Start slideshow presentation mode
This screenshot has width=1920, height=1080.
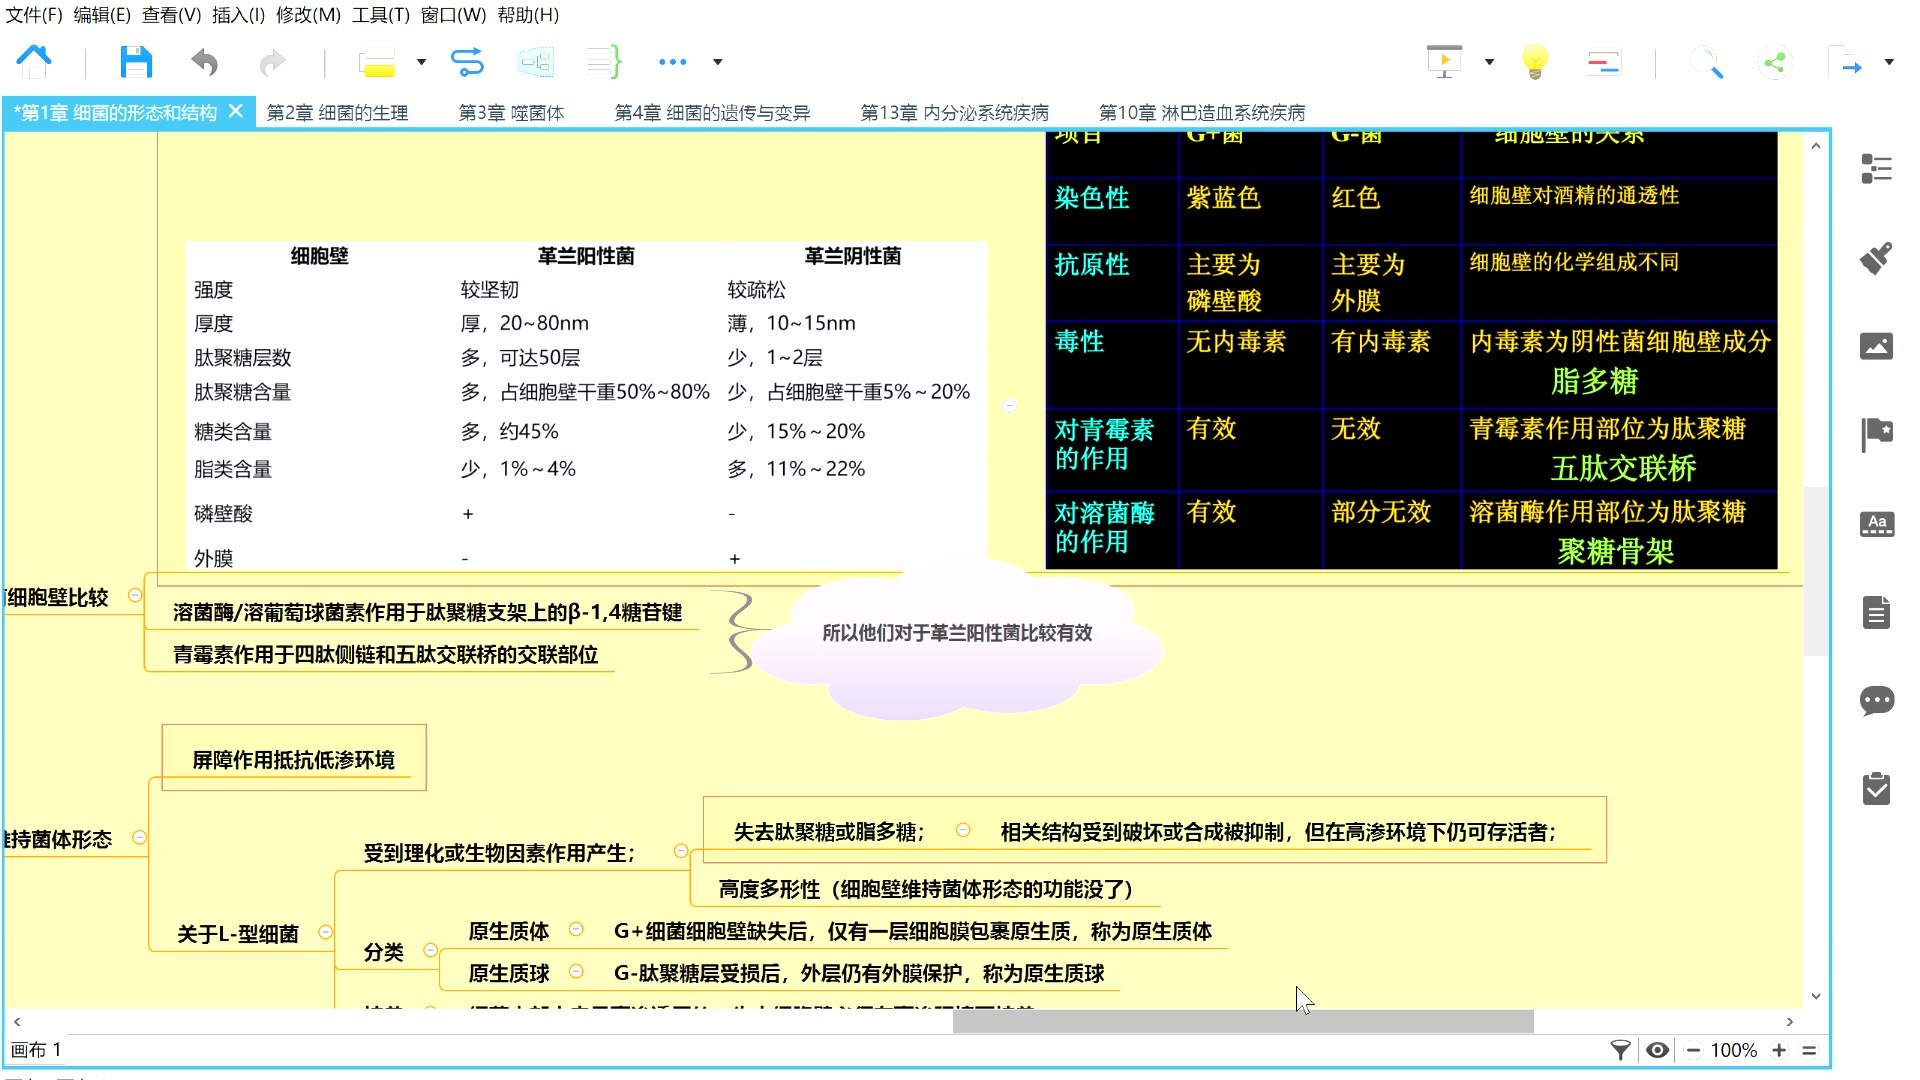[x=1444, y=62]
